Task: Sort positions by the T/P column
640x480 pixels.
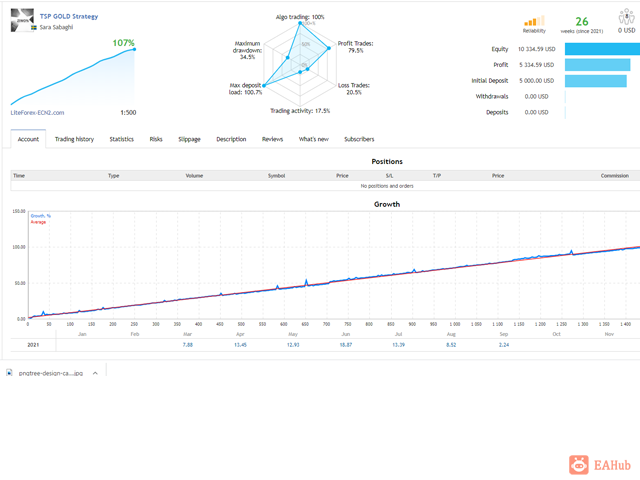Action: (x=437, y=176)
